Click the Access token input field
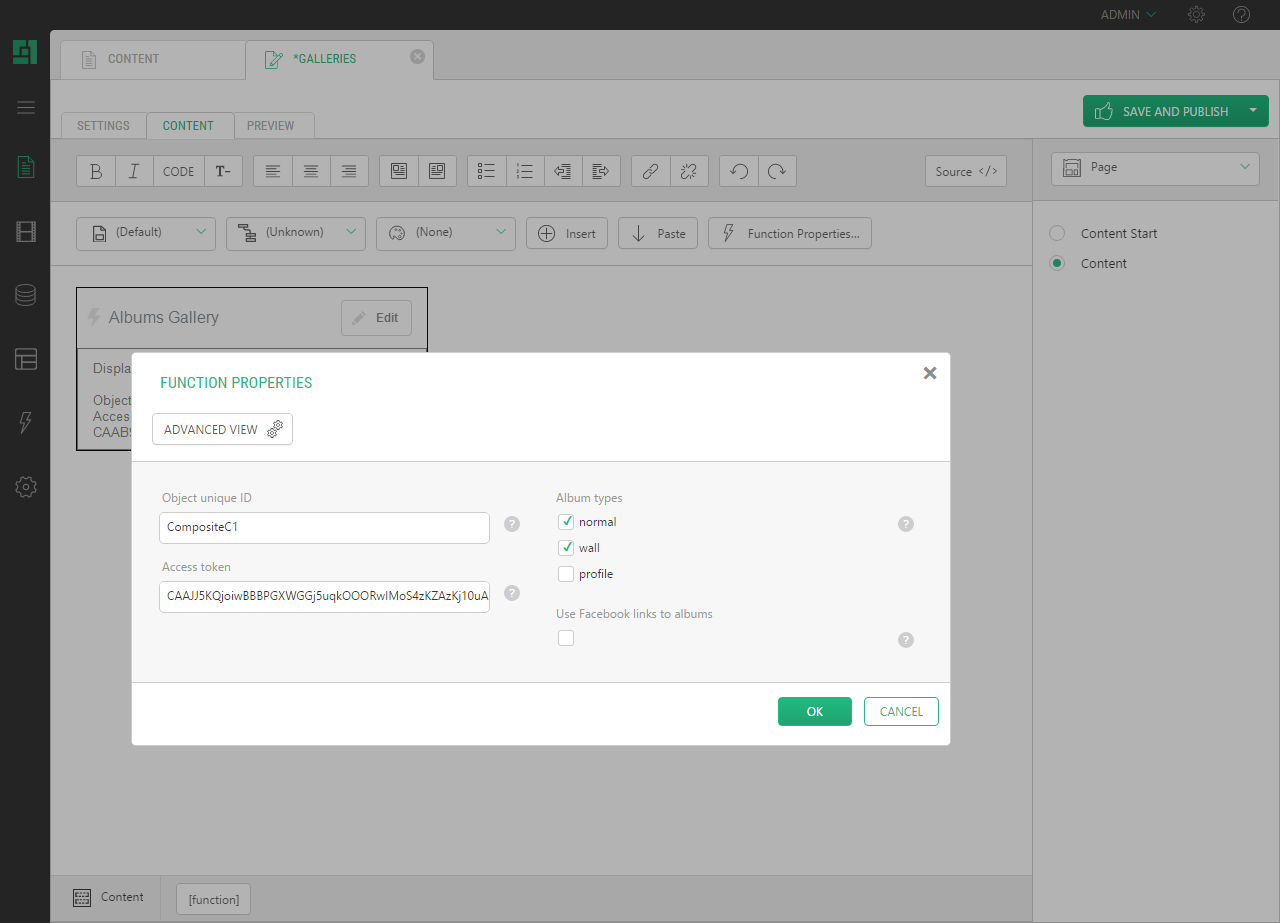1280x923 pixels. pyautogui.click(x=324, y=597)
